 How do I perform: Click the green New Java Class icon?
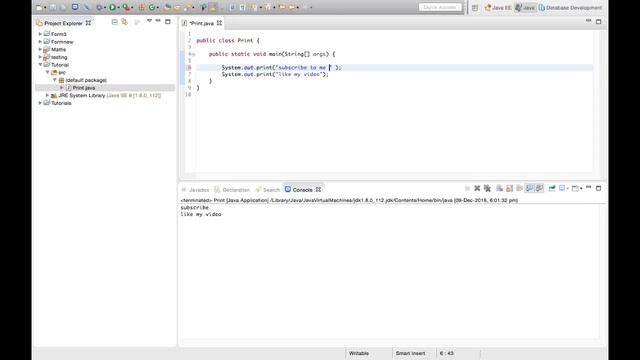[152, 7]
